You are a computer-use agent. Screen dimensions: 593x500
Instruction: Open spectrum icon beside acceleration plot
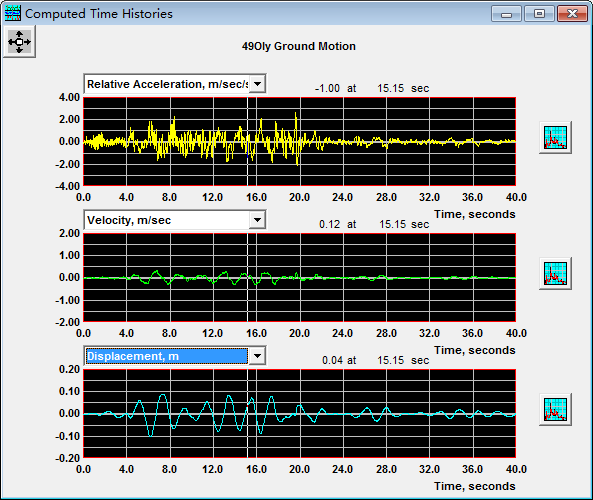click(x=555, y=138)
